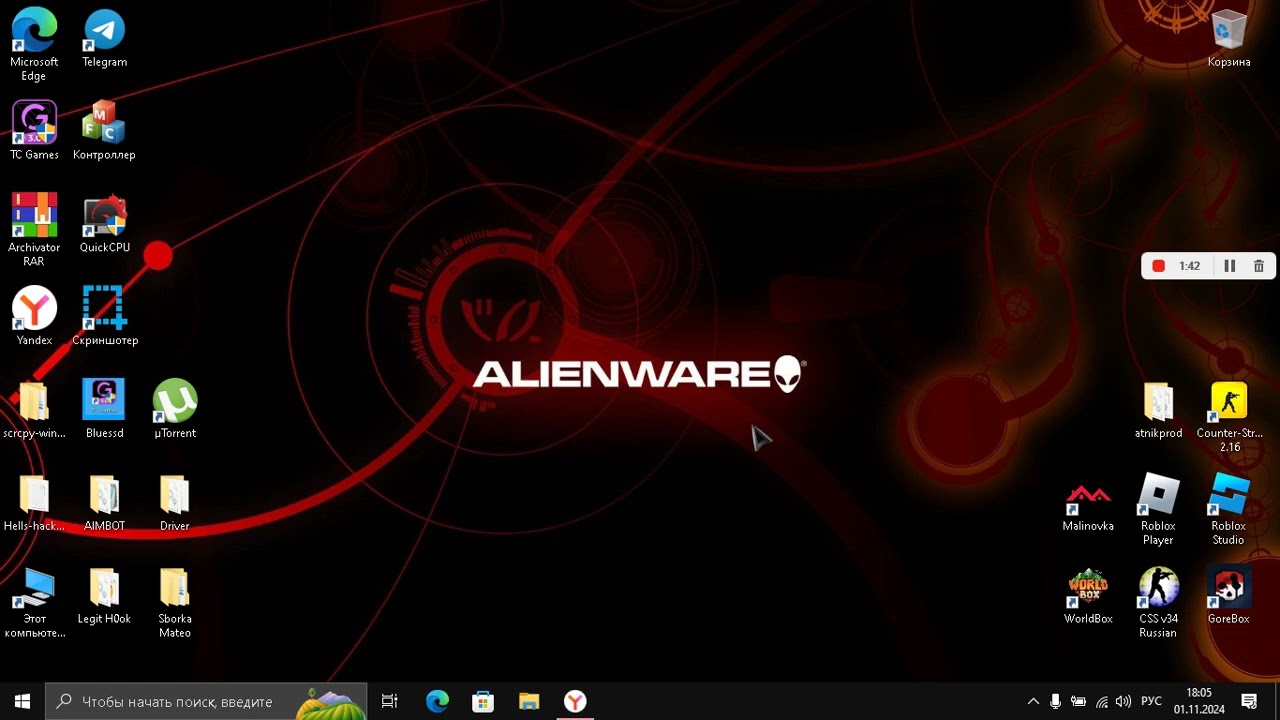Open the Контроллер desktop icon
Screen dimensions: 1280x720
tap(104, 131)
